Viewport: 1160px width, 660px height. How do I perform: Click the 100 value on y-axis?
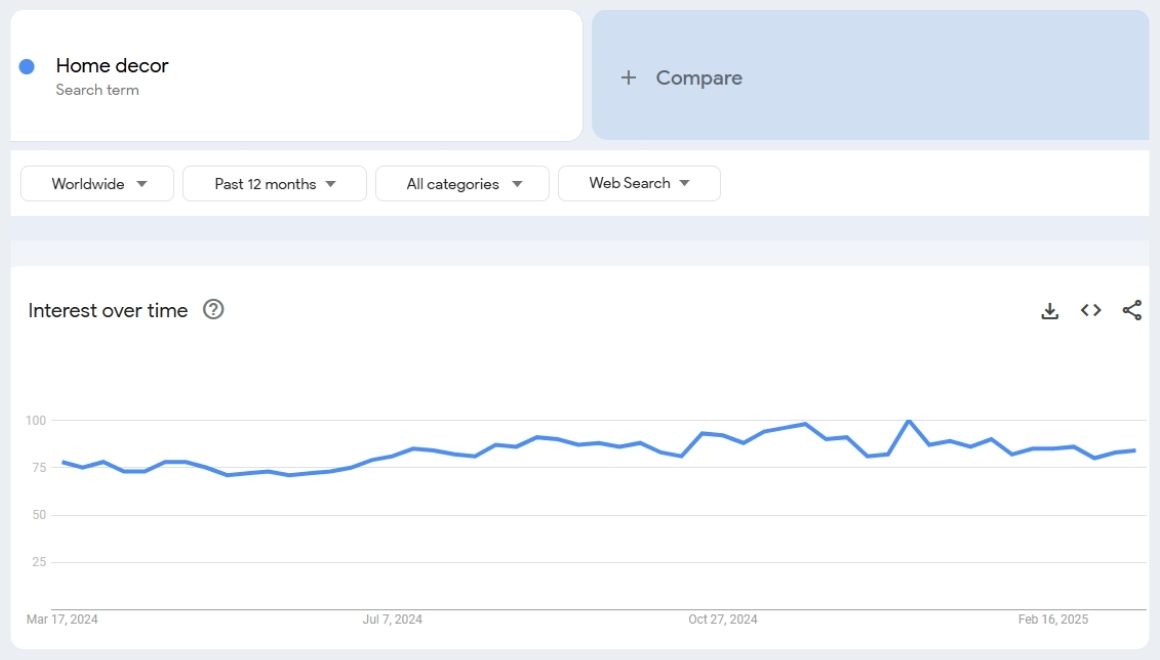point(36,421)
